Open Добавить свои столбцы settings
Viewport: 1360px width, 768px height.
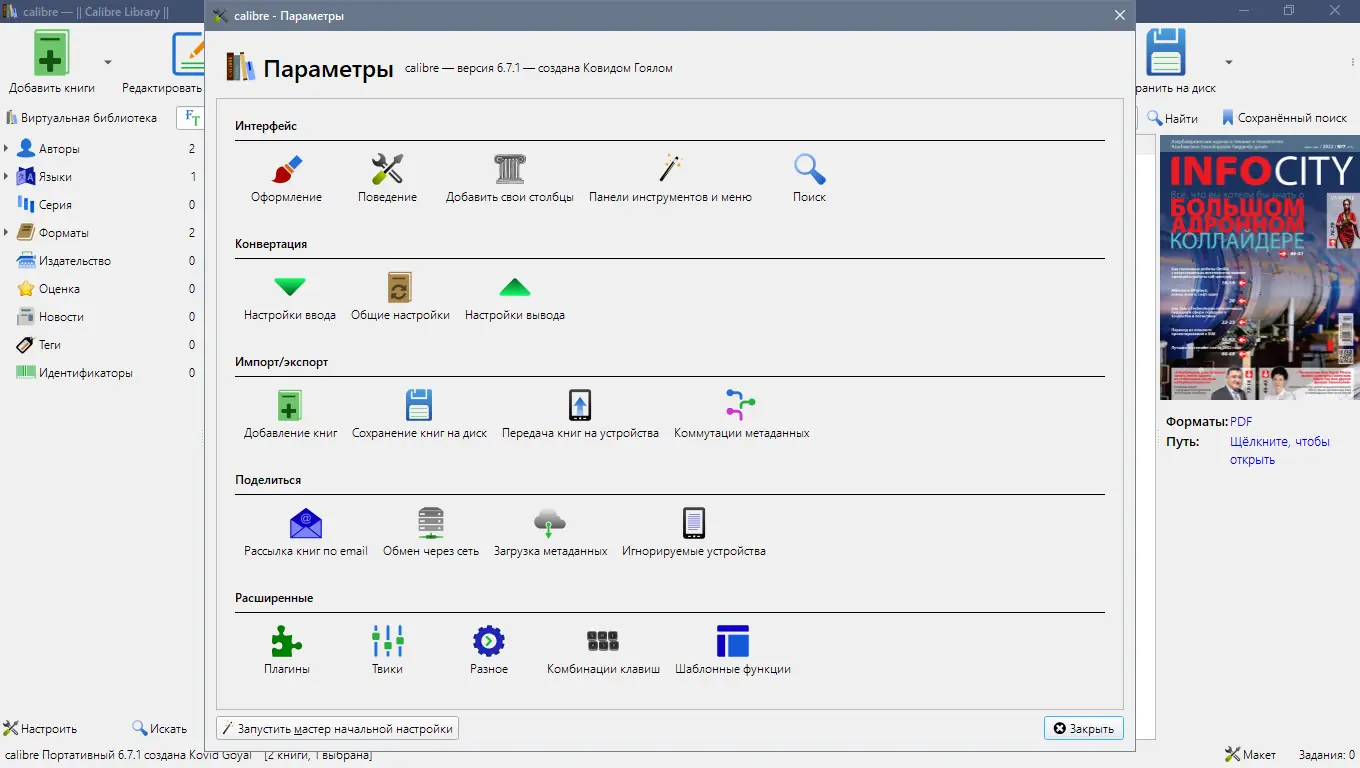point(510,178)
